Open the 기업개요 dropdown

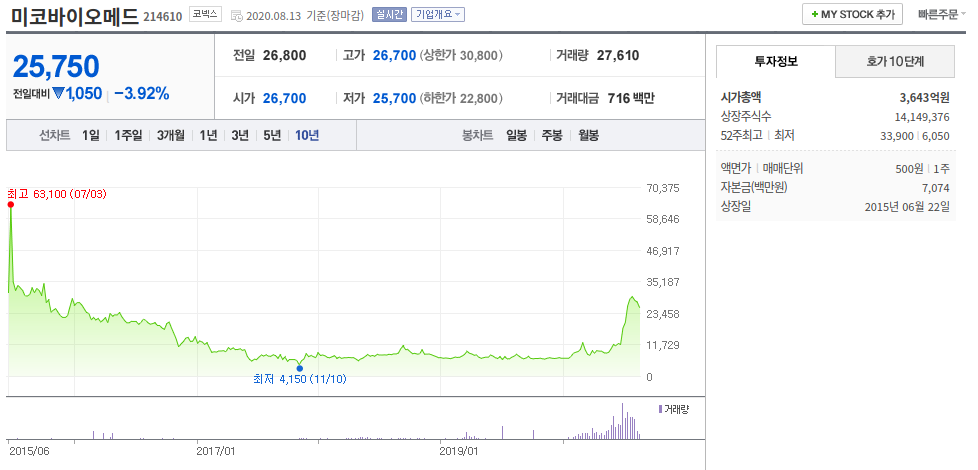(x=438, y=14)
